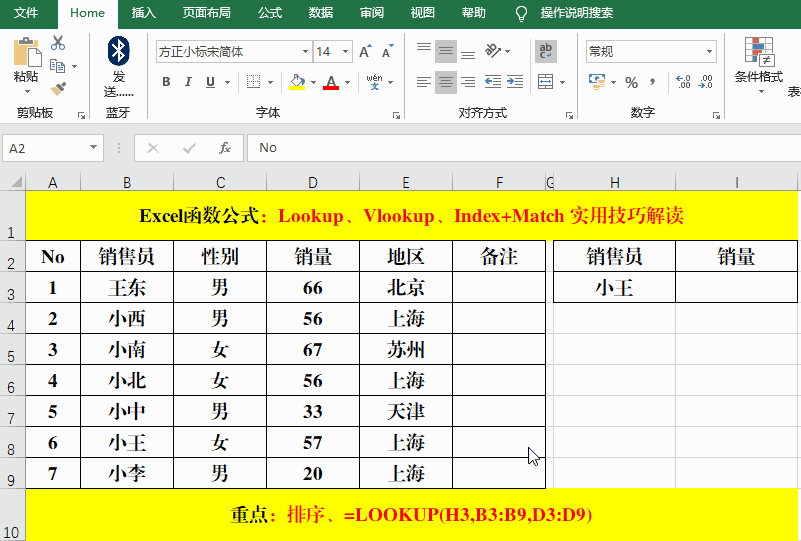Open number format dropdown 常规
Screen dimensions: 801x541
709,52
